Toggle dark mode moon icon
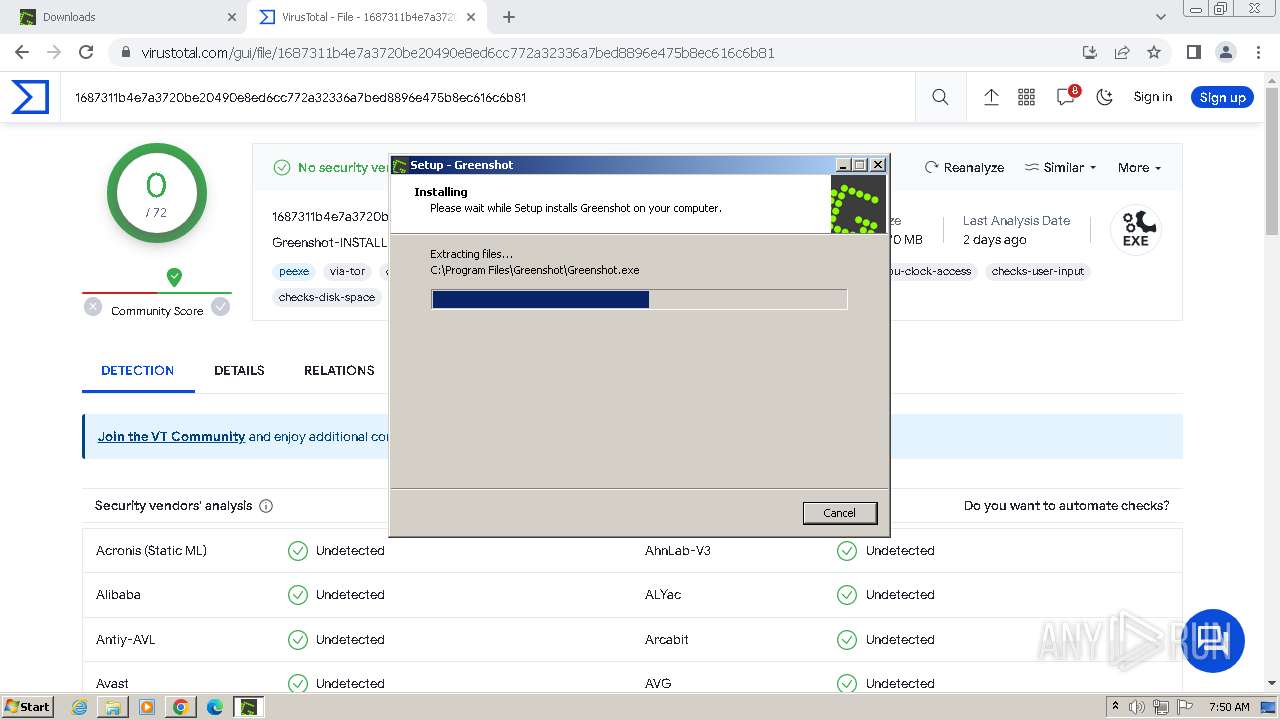The image size is (1280, 720). (1105, 97)
